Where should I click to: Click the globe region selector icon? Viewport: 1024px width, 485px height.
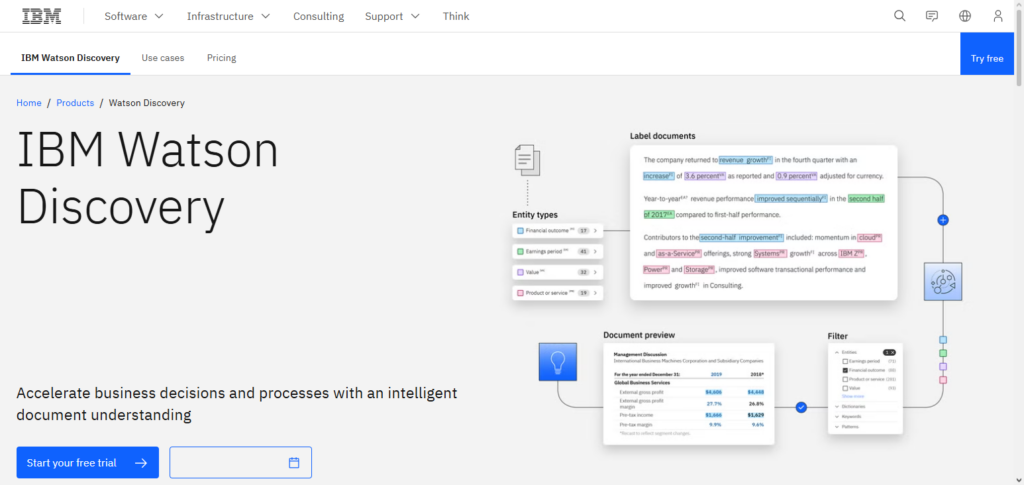(x=965, y=16)
